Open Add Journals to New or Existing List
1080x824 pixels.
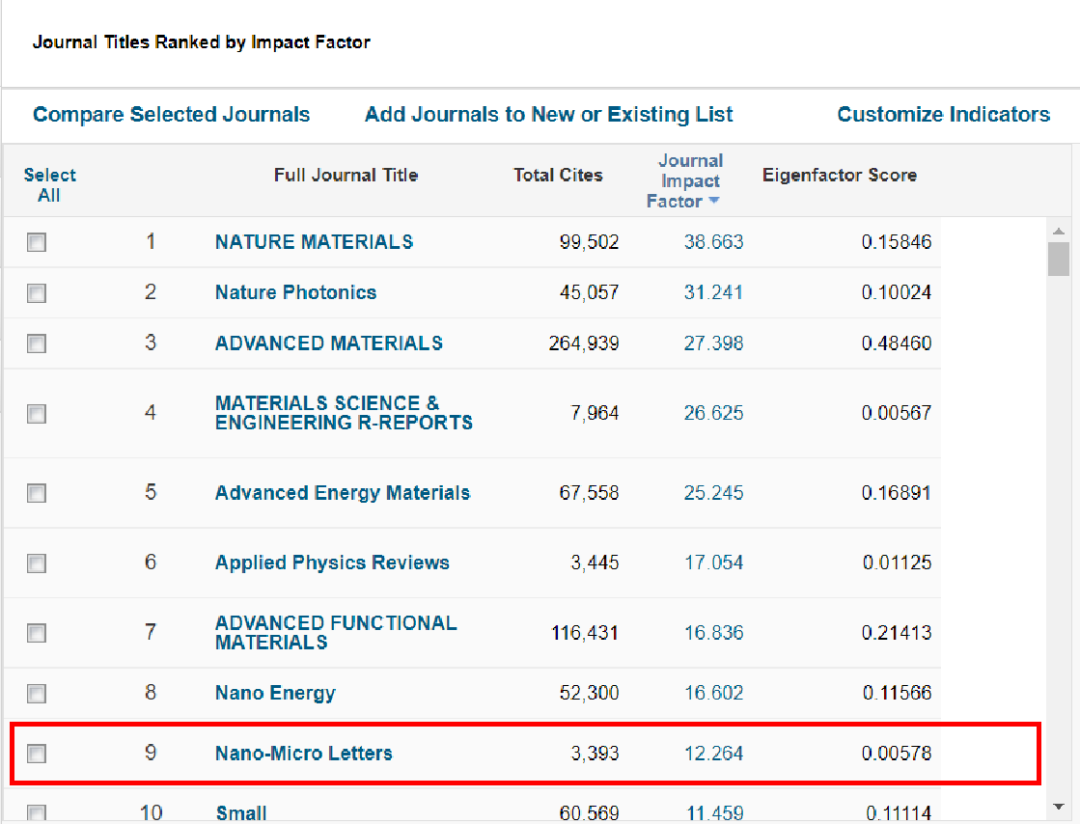[x=548, y=114]
